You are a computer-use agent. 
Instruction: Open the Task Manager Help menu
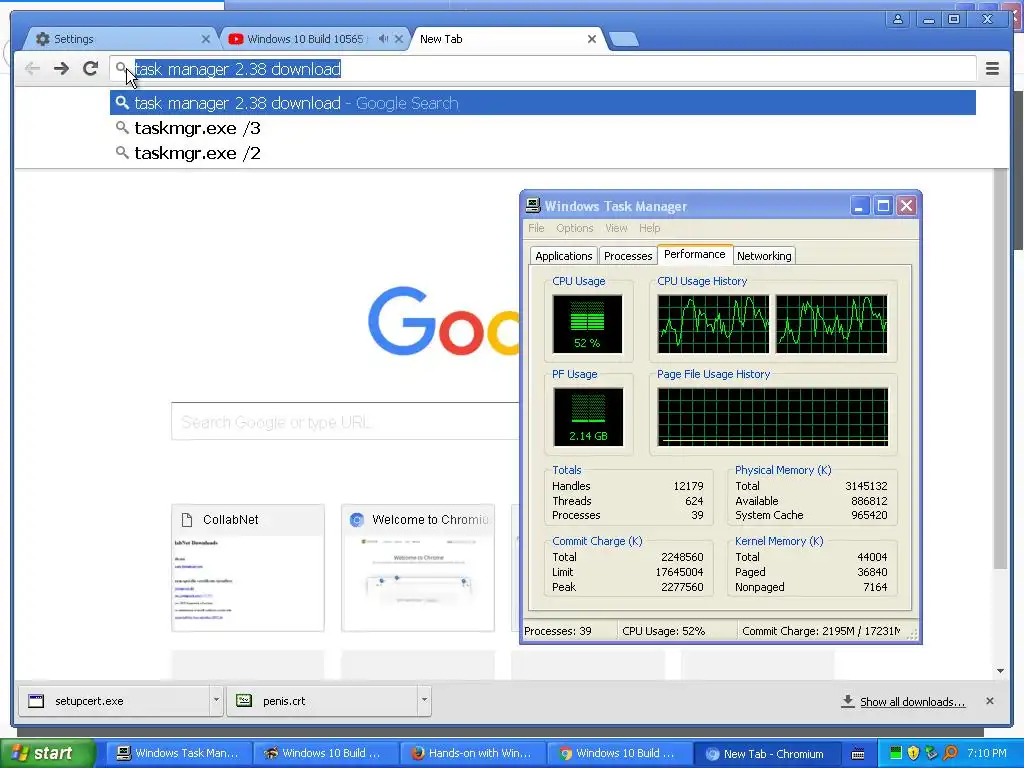tap(649, 228)
